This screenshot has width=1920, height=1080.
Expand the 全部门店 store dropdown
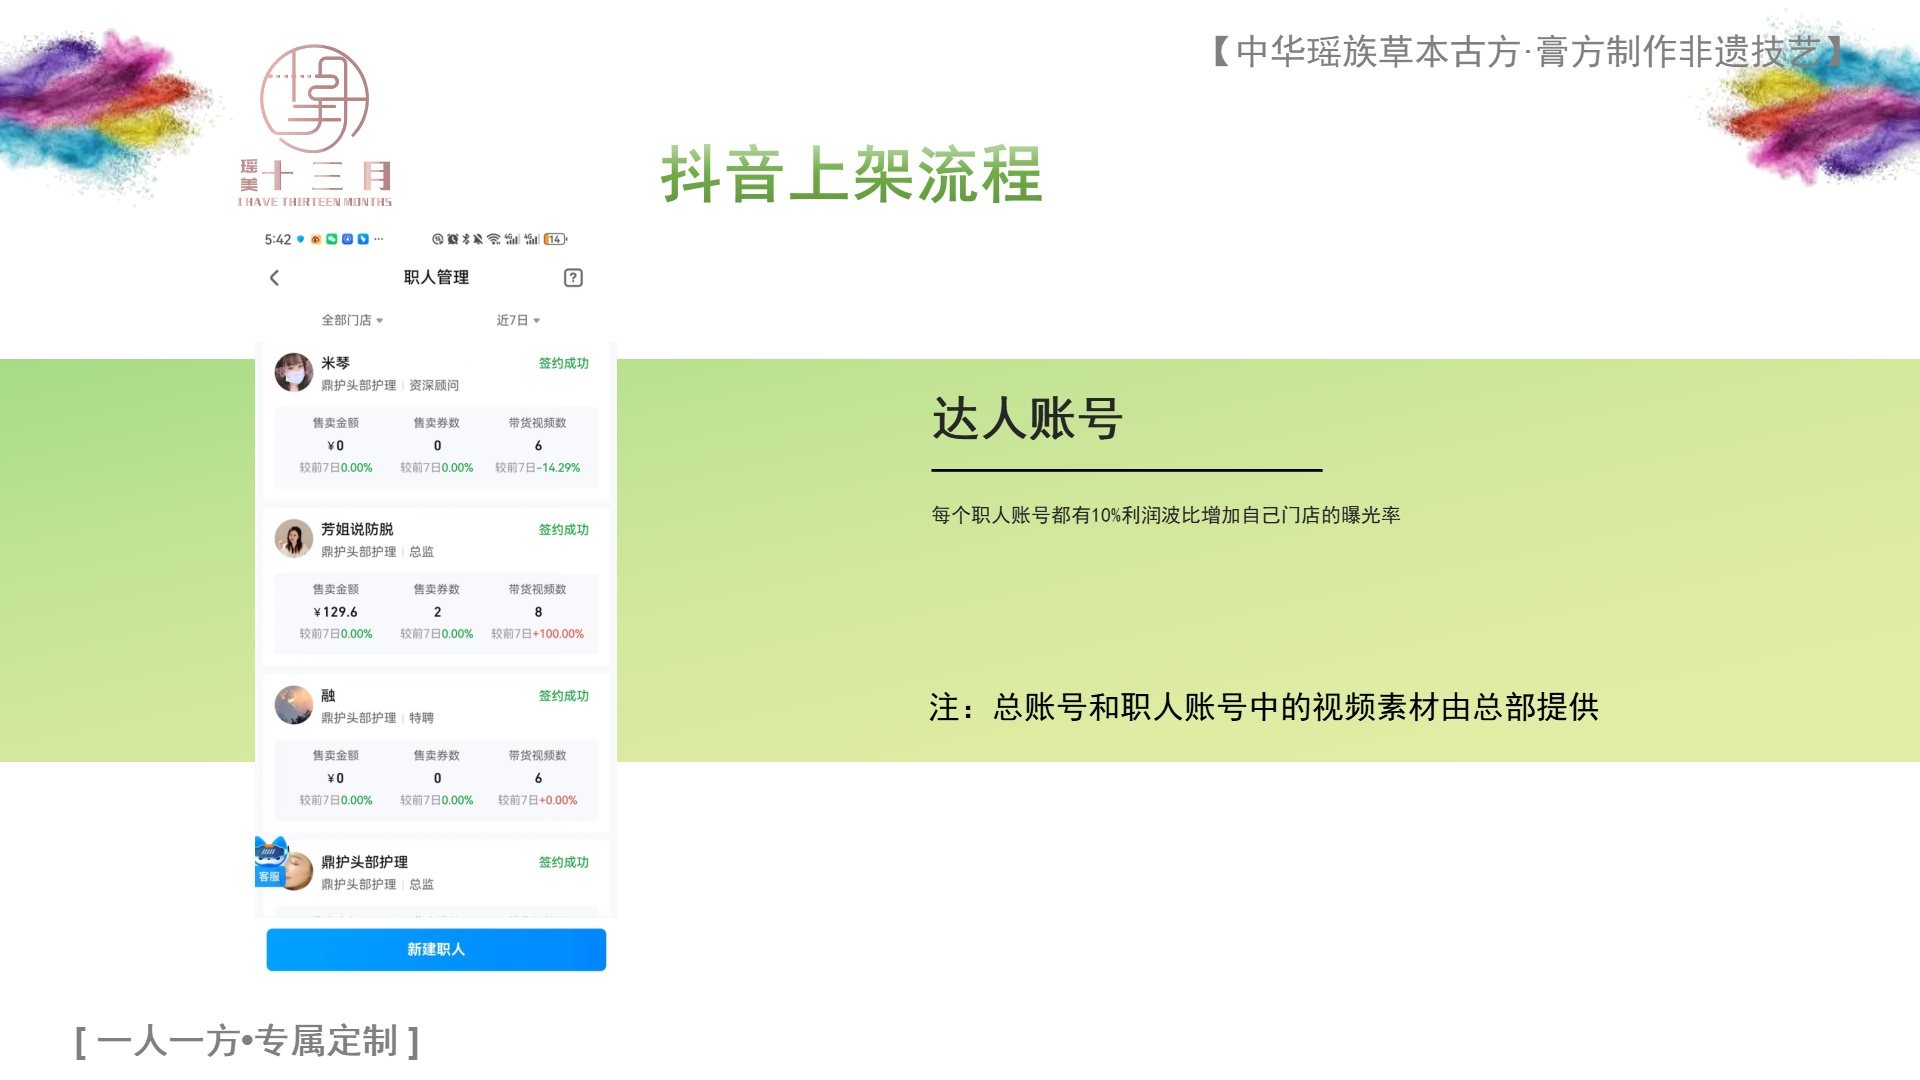click(x=352, y=320)
